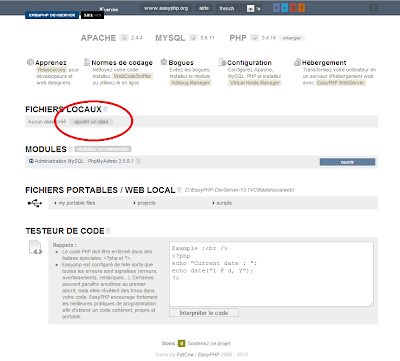Open the modules recommandés link
The height and width of the screenshot is (361, 400).
tap(103, 149)
